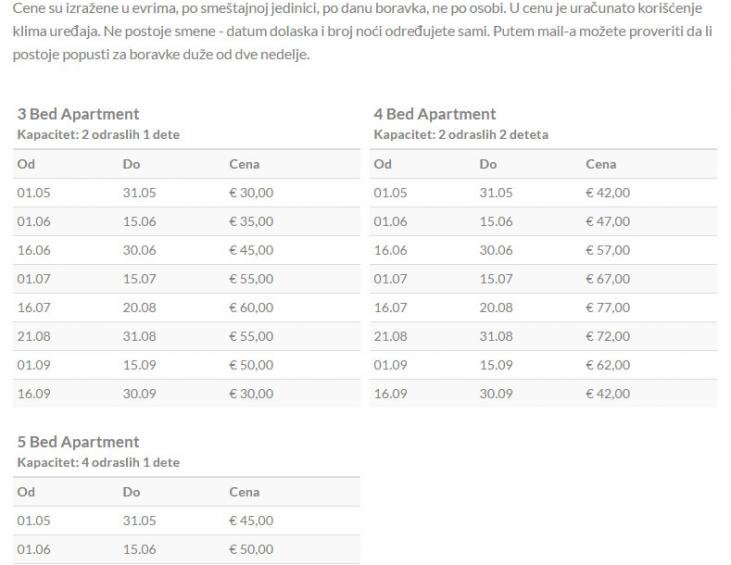This screenshot has width=731, height=565.
Task: Select the € 60,00 price cell
Action: [x=251, y=308]
